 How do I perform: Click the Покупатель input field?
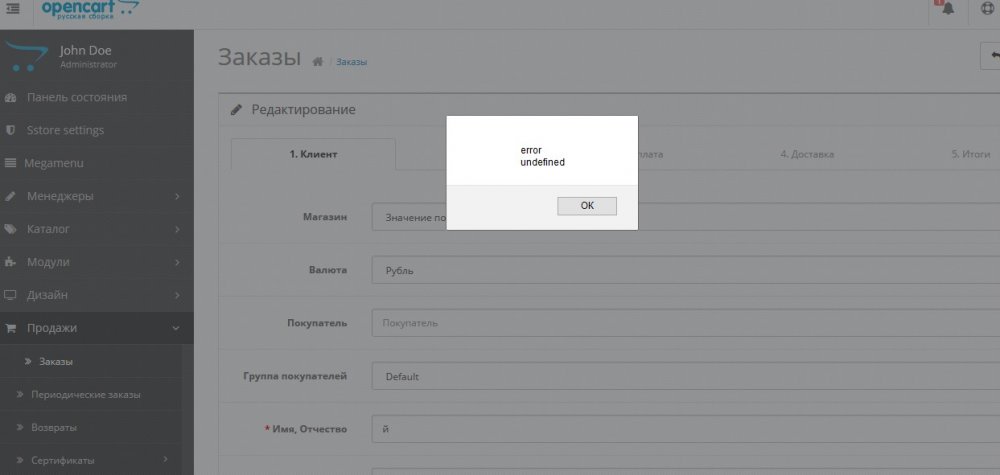[x=686, y=323]
